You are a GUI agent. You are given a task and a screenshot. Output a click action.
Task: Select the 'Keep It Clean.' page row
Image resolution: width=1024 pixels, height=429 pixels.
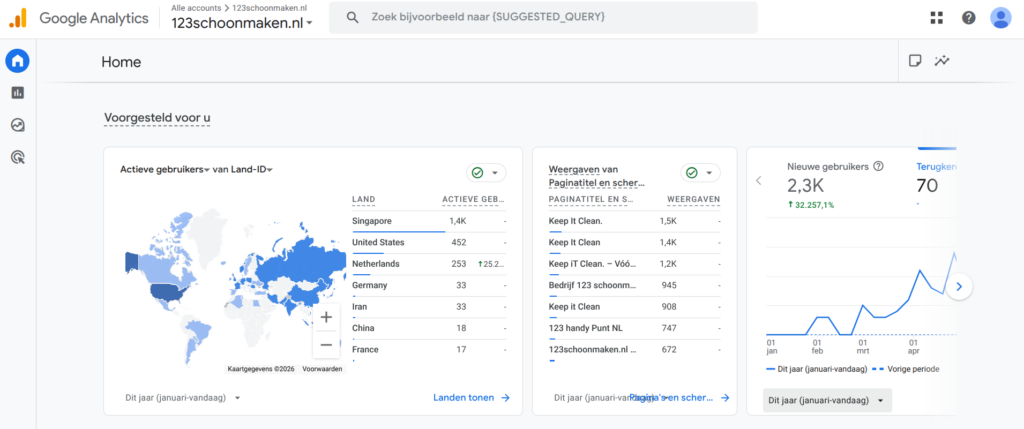coord(635,221)
